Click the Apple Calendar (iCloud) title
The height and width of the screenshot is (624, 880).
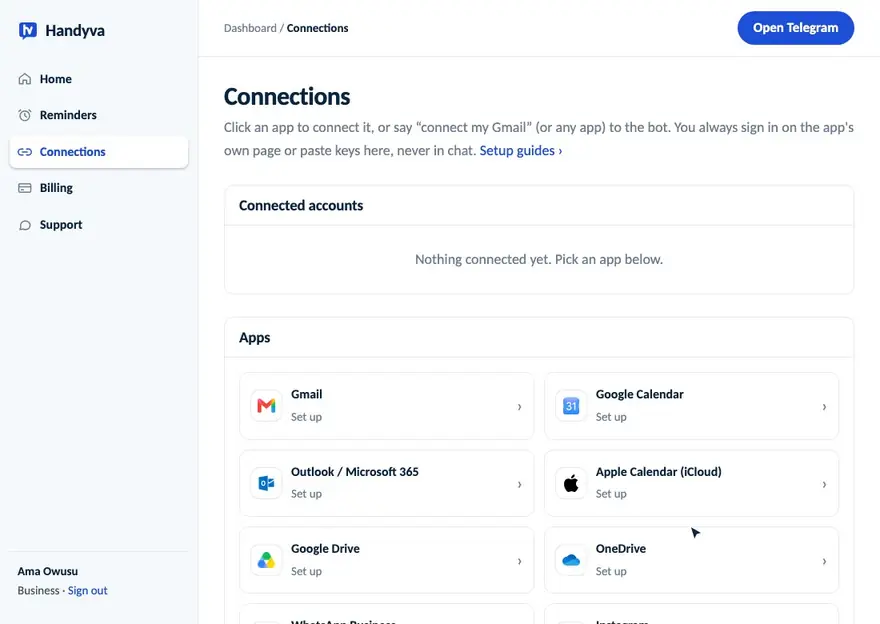tap(658, 472)
